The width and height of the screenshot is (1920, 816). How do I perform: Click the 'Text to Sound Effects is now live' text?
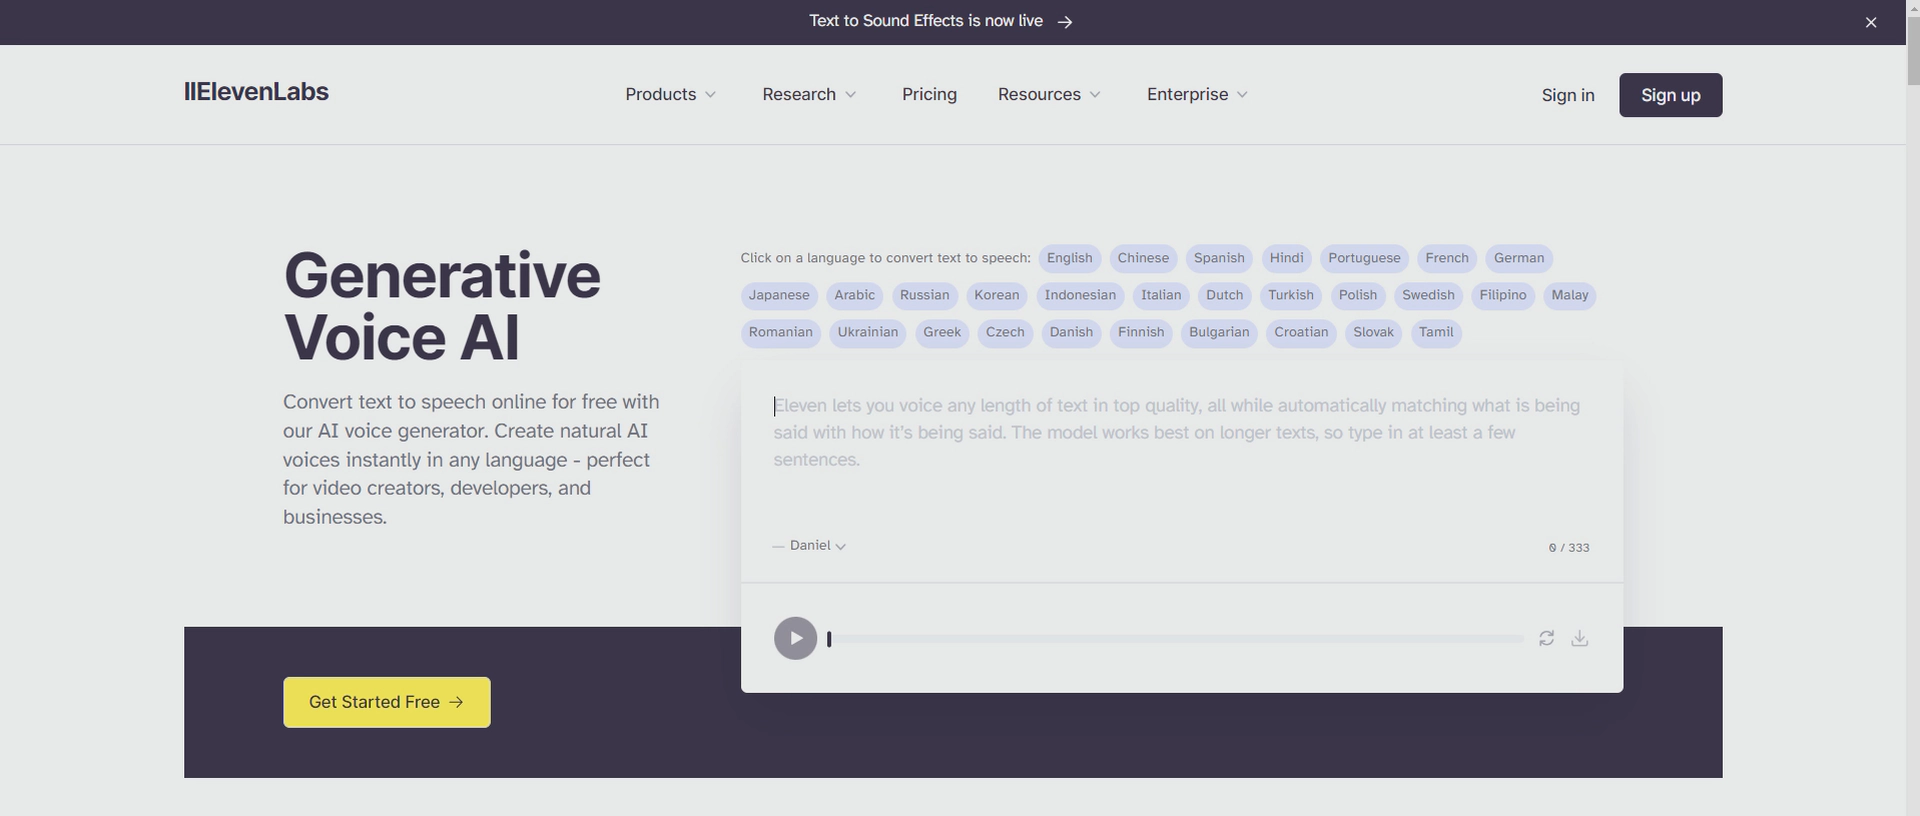[x=926, y=21]
